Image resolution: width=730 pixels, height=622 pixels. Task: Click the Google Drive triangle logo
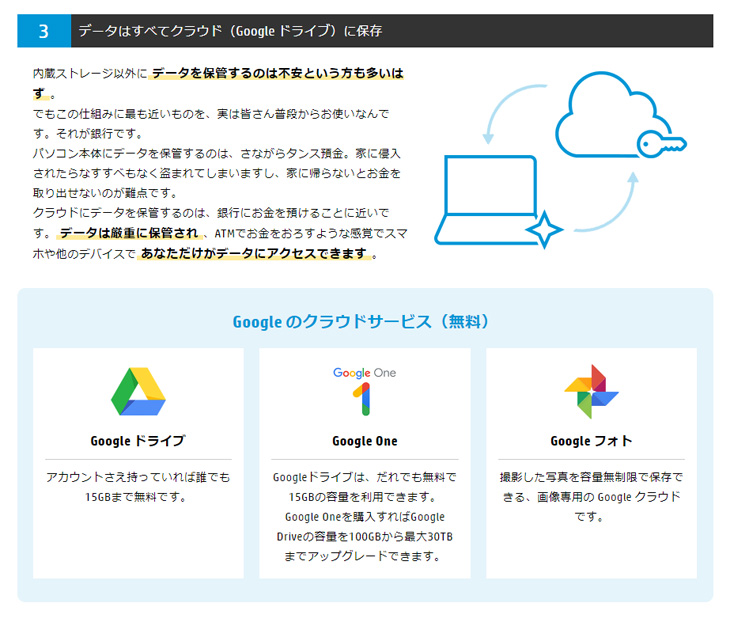coord(138,391)
